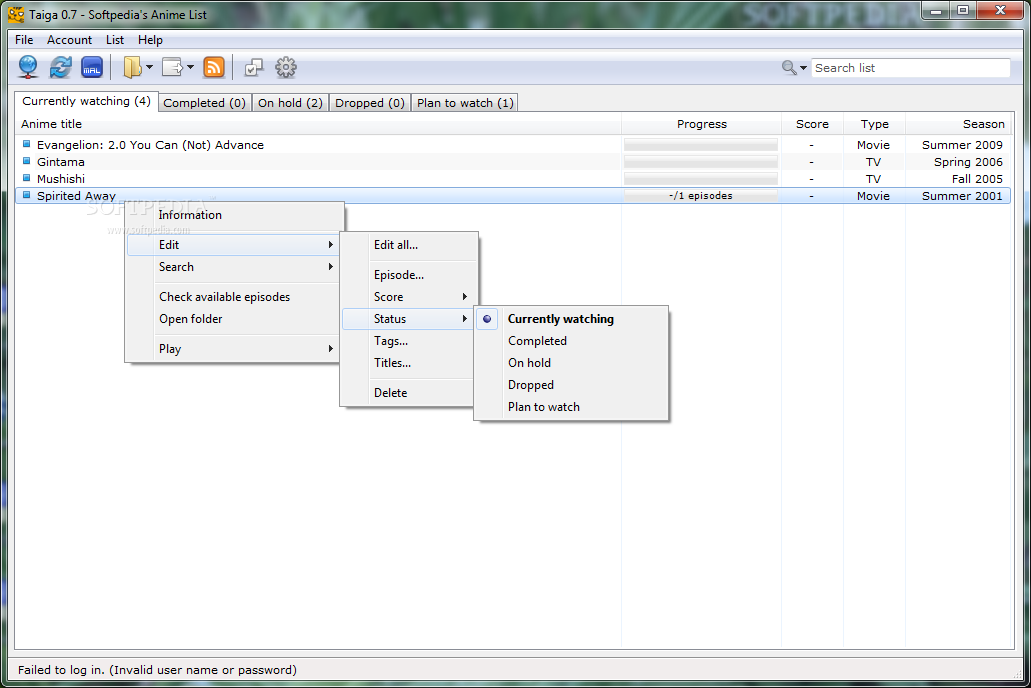Click Spirited Away -/1 episodes progress bar
The image size is (1031, 688).
[x=701, y=196]
